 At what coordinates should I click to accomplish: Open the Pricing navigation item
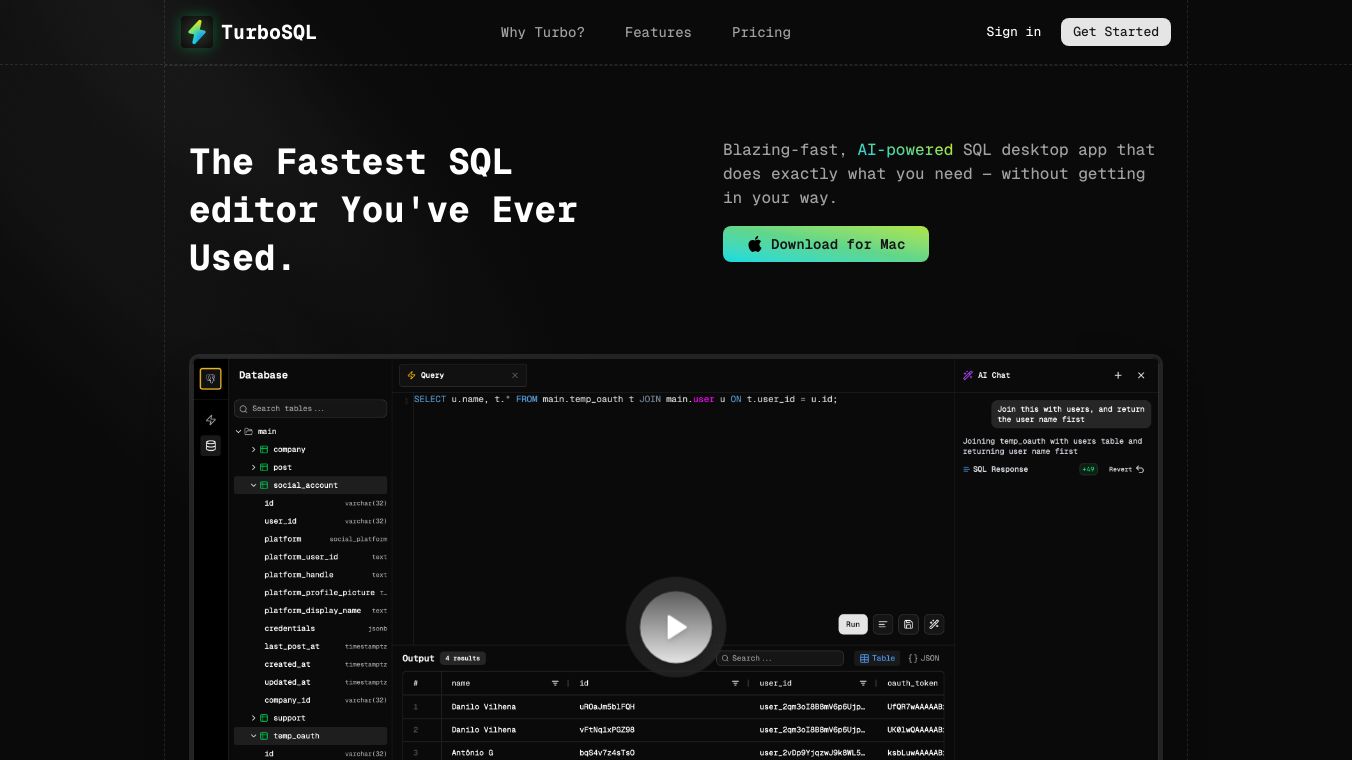[761, 32]
